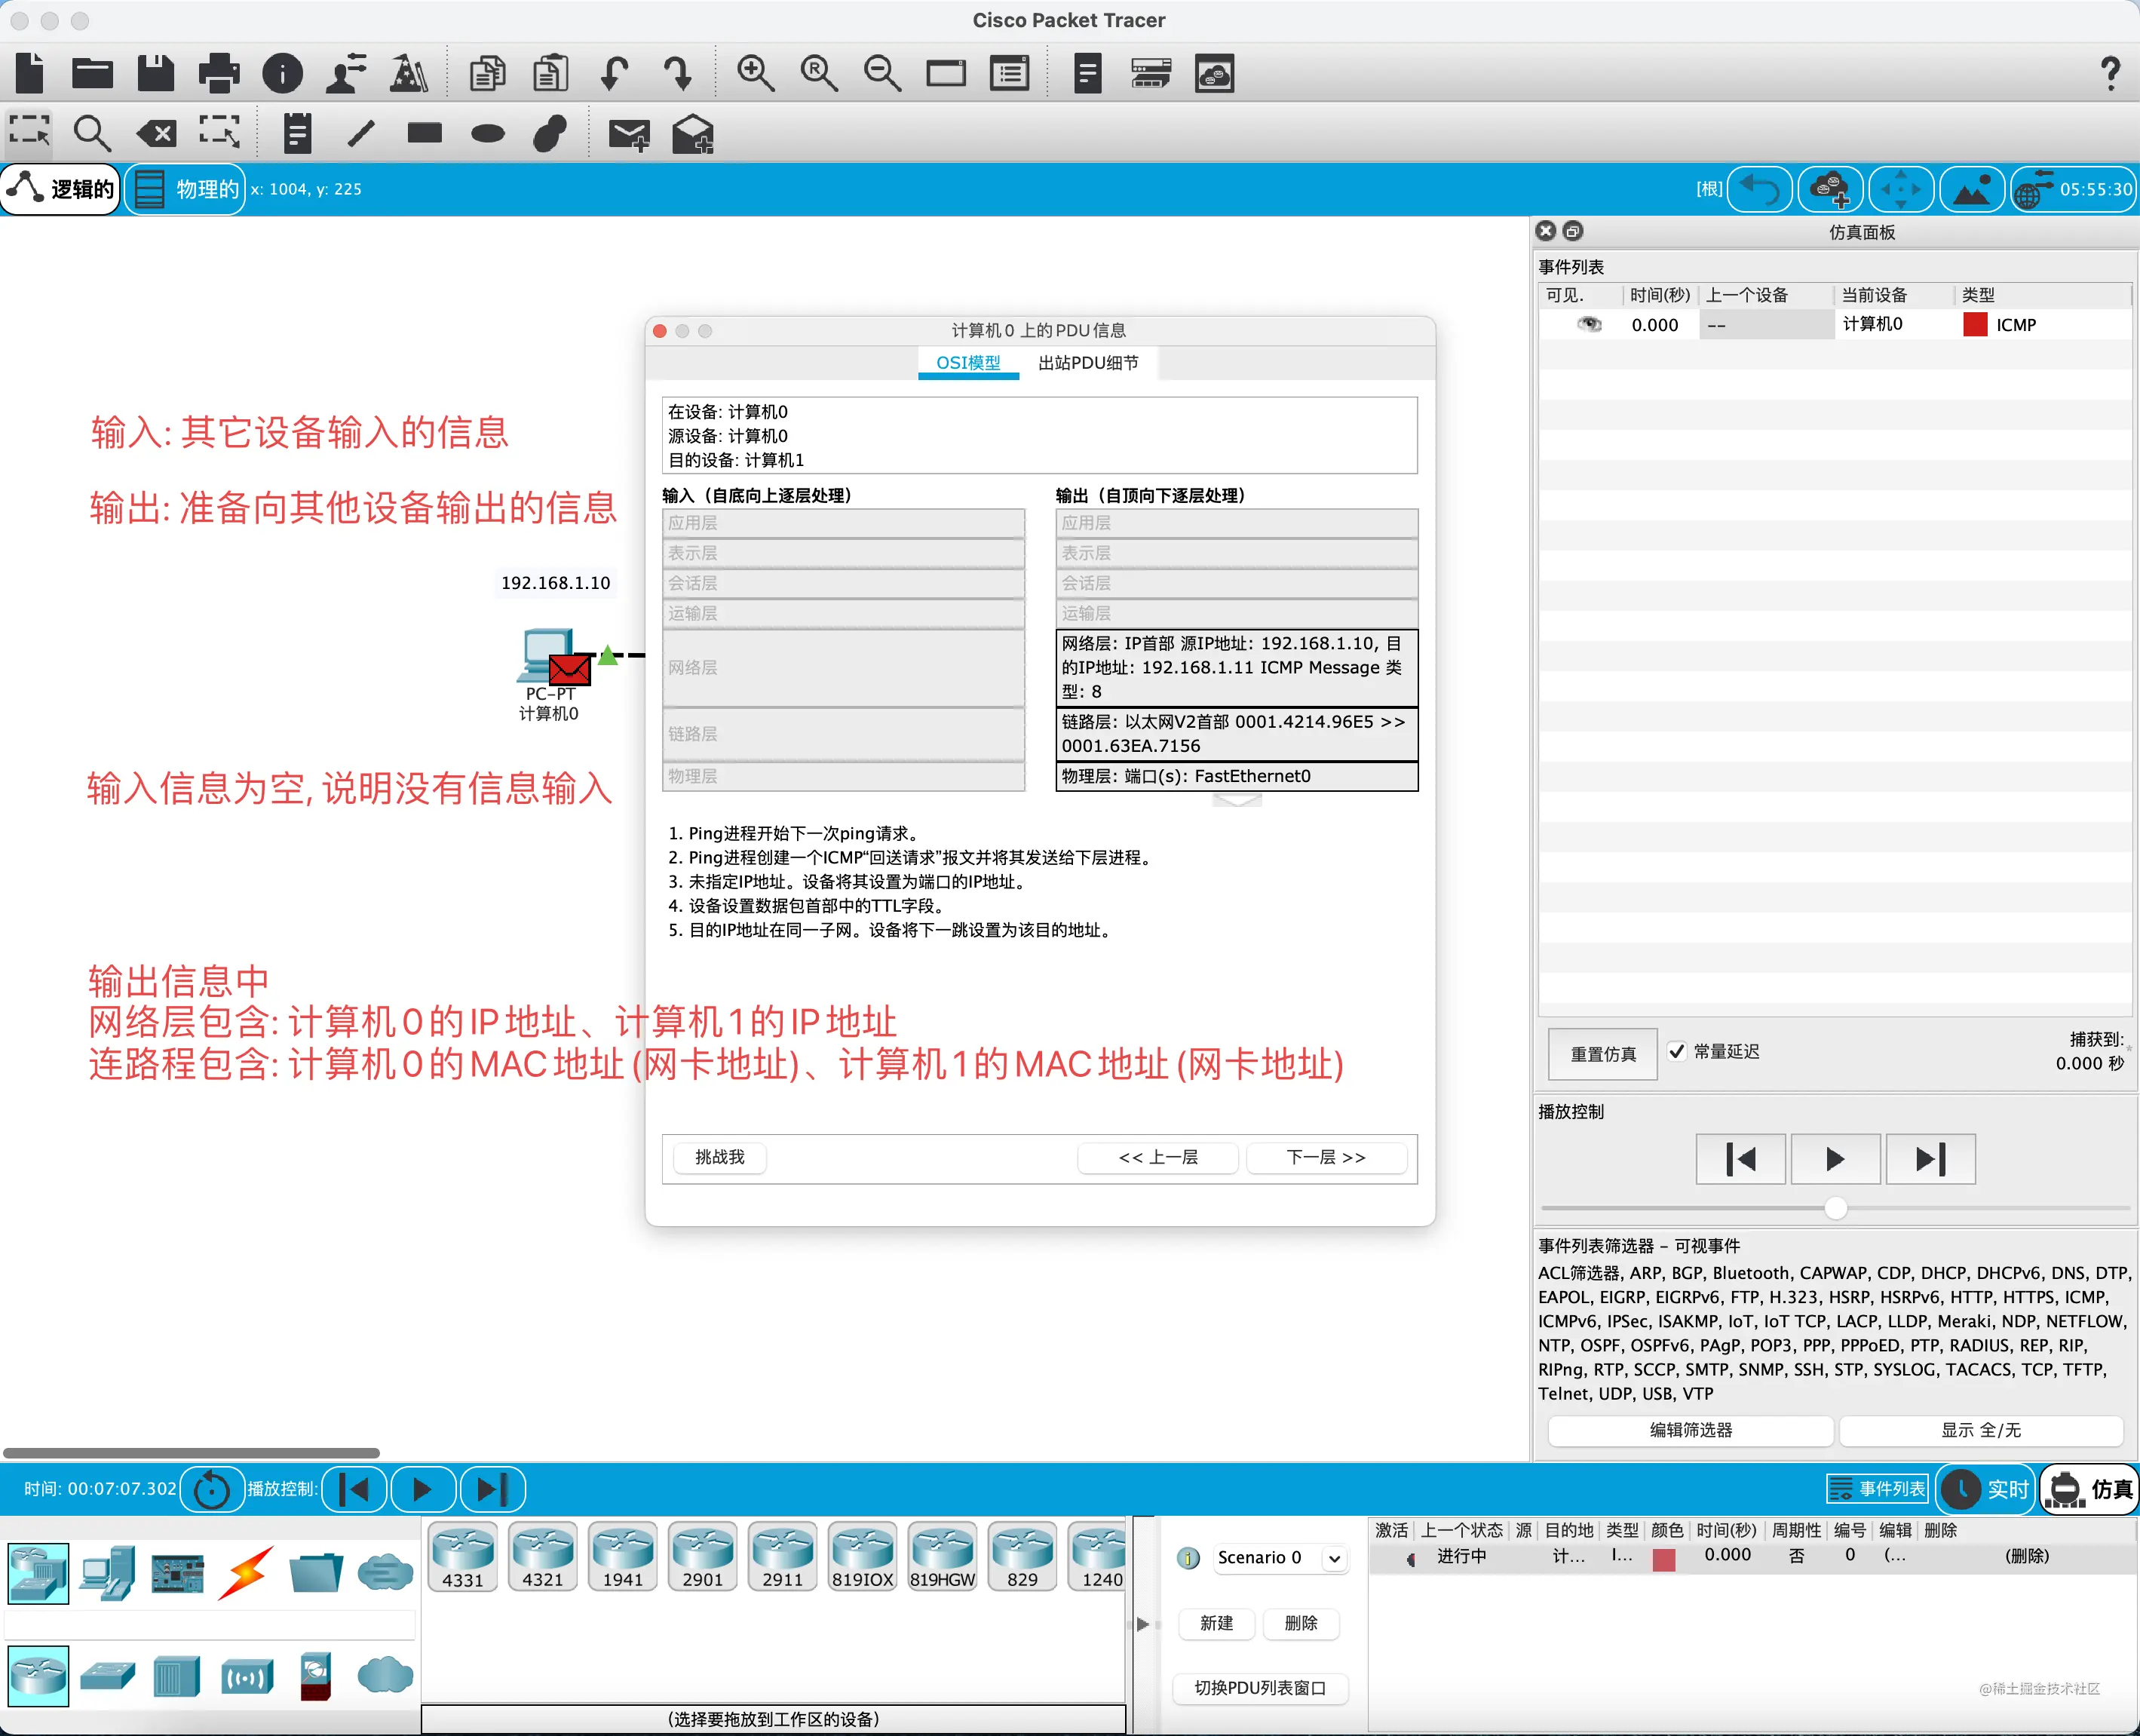Select the ellipse drawing tool
The image size is (2140, 1736).
pos(488,133)
